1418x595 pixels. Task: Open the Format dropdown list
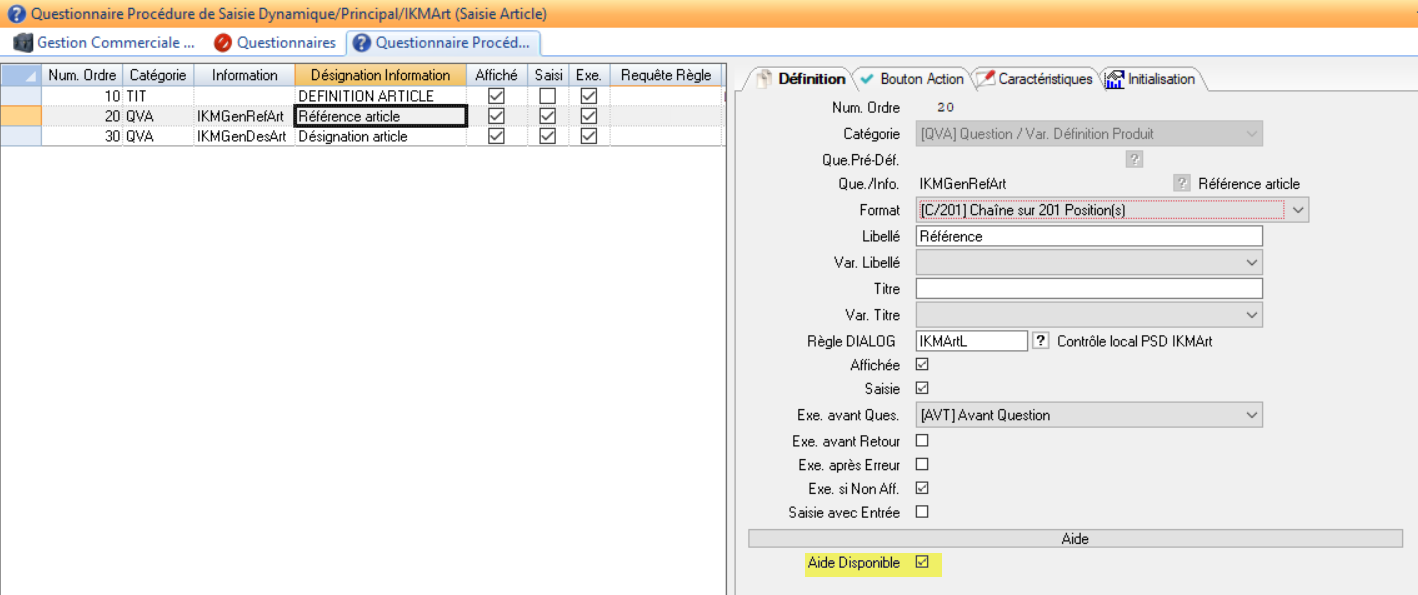coord(1297,210)
